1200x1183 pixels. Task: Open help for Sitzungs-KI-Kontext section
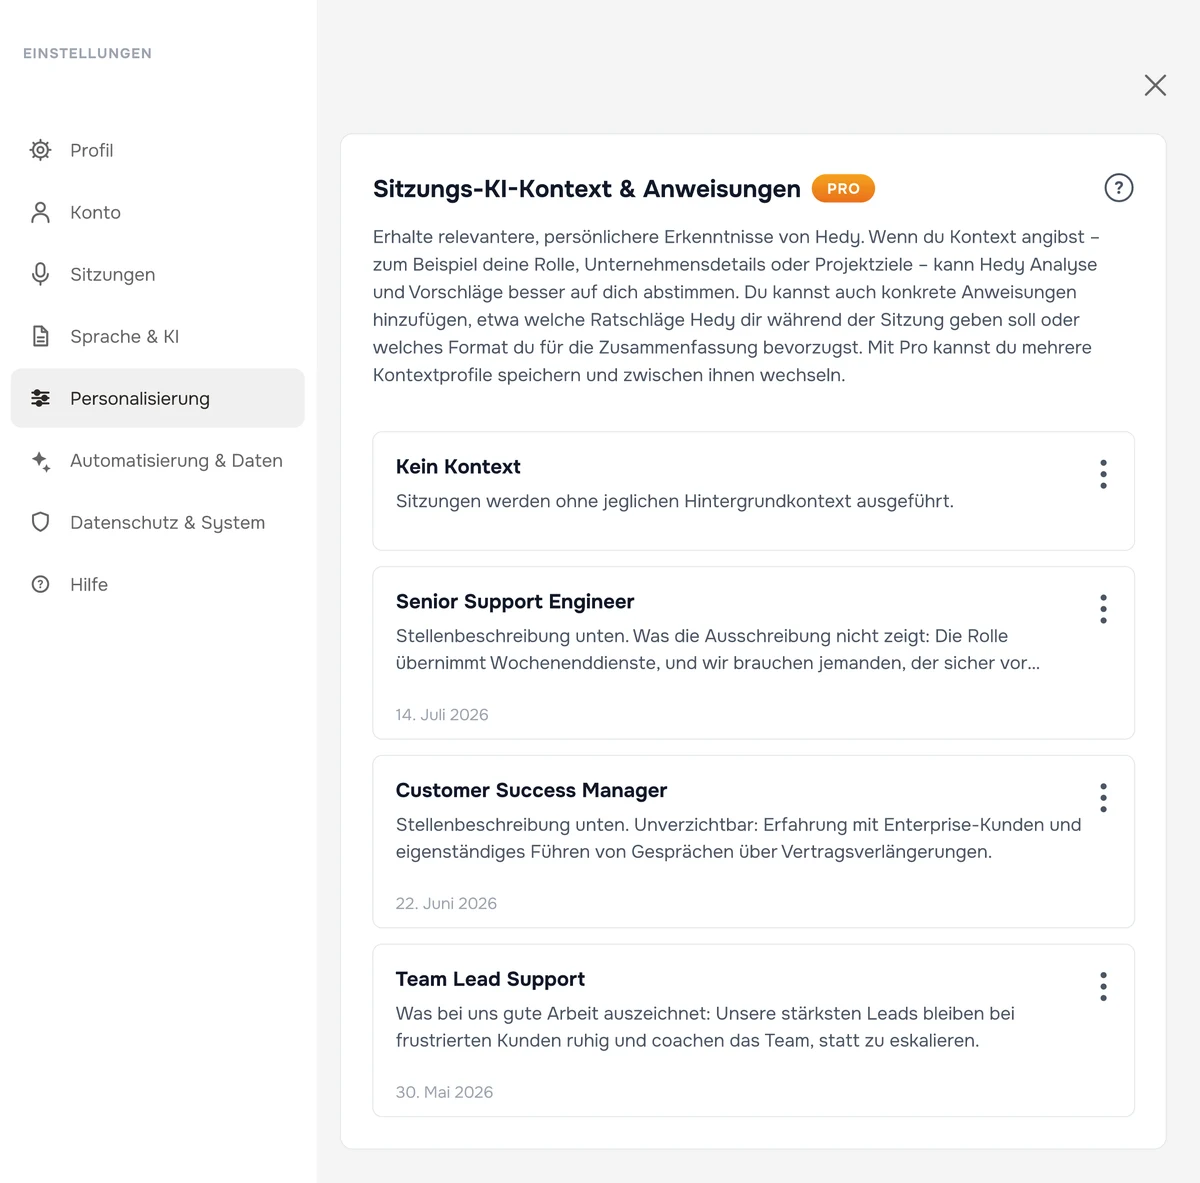(1118, 188)
